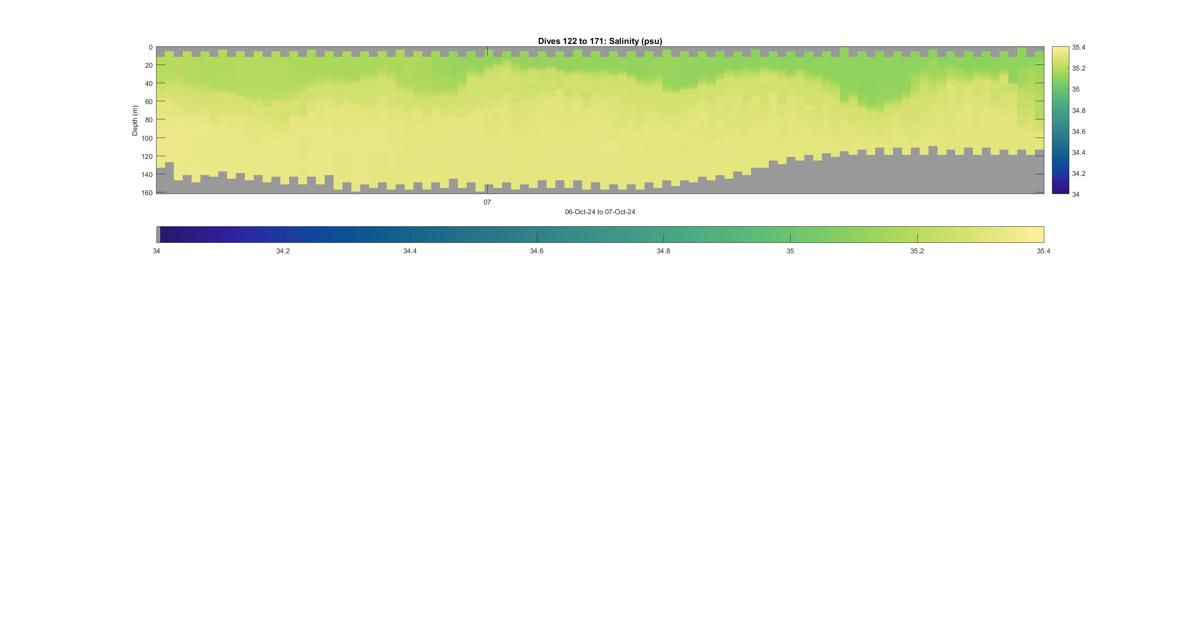
Task: Click the '07' x-axis tick label
Action: pyautogui.click(x=487, y=202)
